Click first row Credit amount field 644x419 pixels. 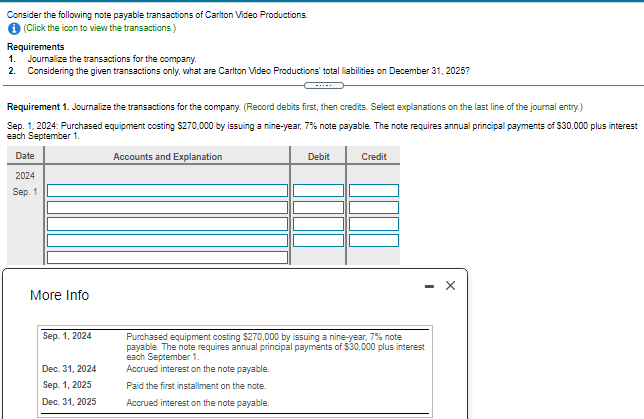pos(374,191)
